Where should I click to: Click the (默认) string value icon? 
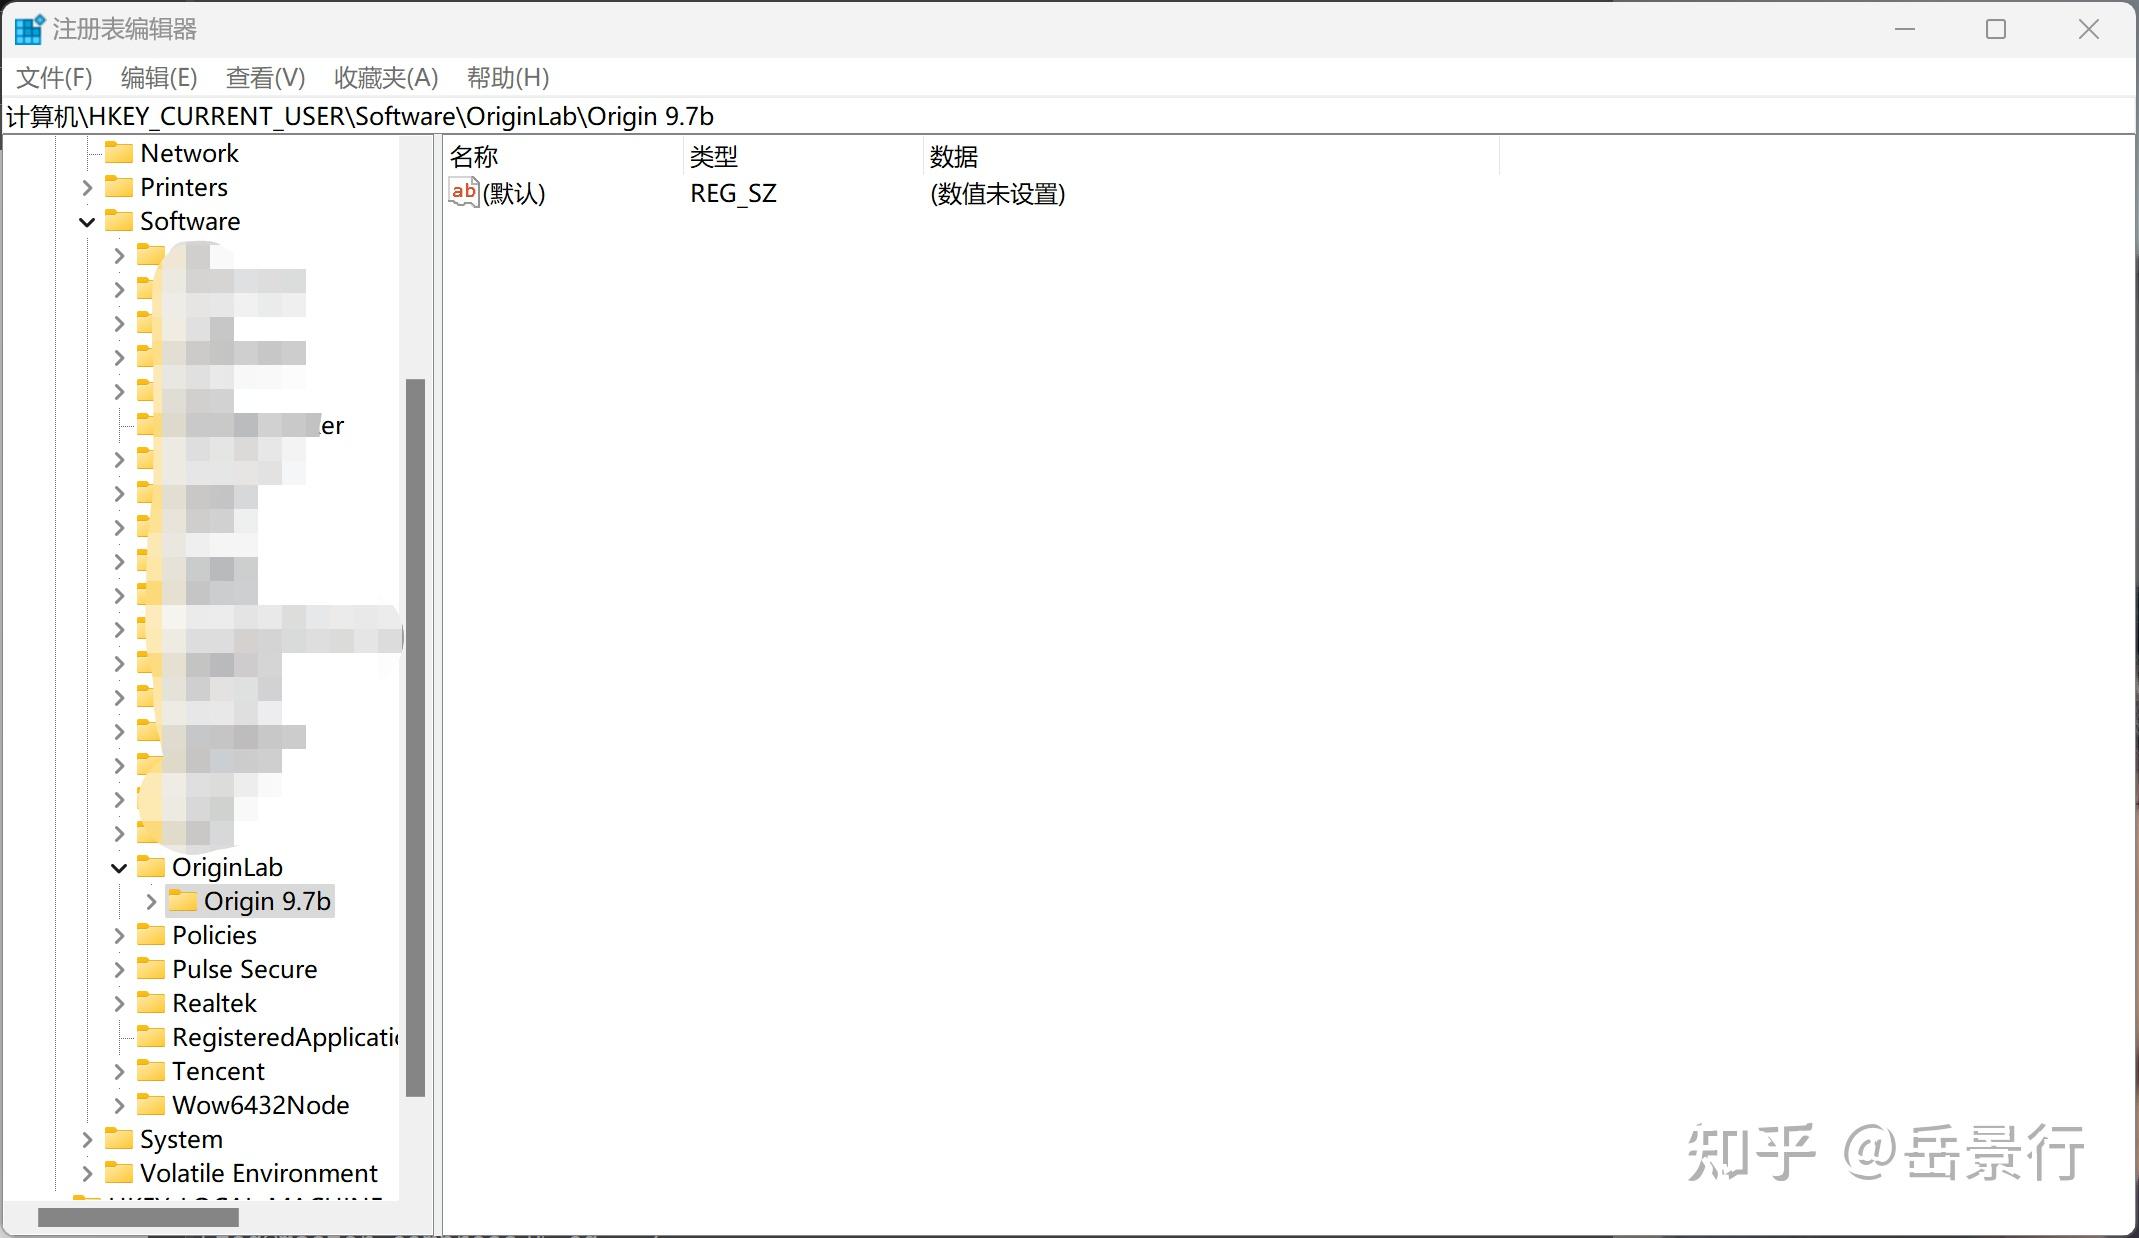point(463,192)
